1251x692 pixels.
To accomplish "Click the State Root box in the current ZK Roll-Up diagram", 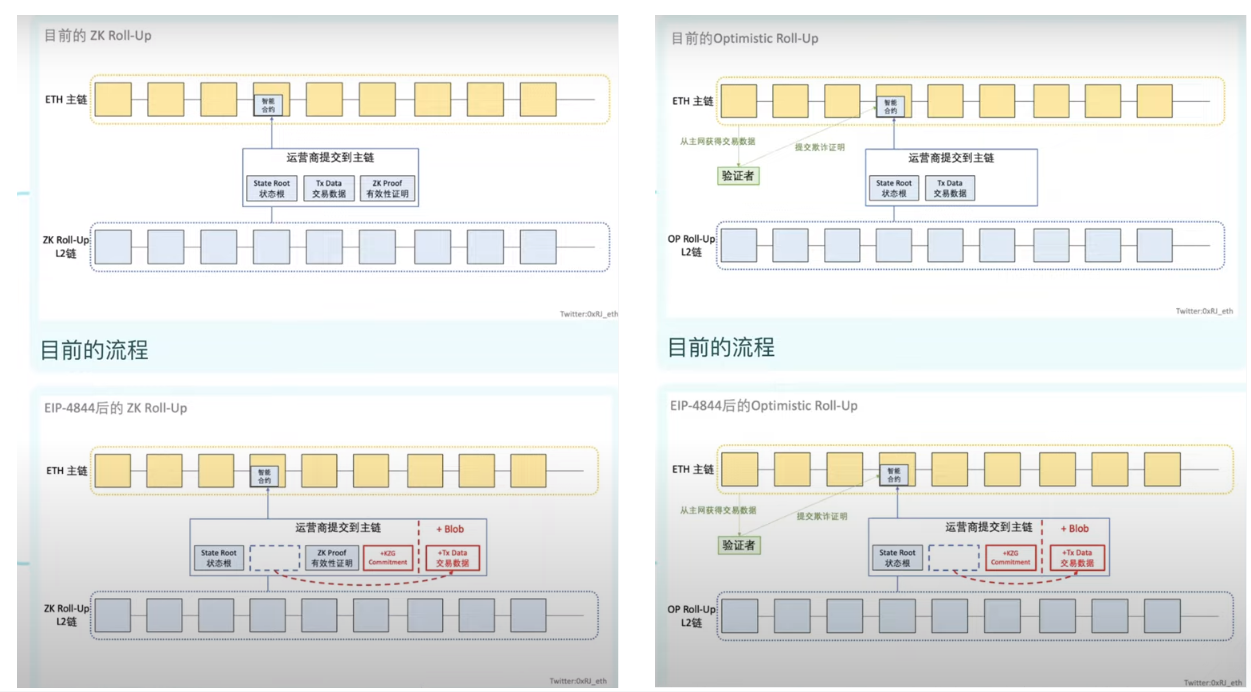I will click(x=269, y=188).
